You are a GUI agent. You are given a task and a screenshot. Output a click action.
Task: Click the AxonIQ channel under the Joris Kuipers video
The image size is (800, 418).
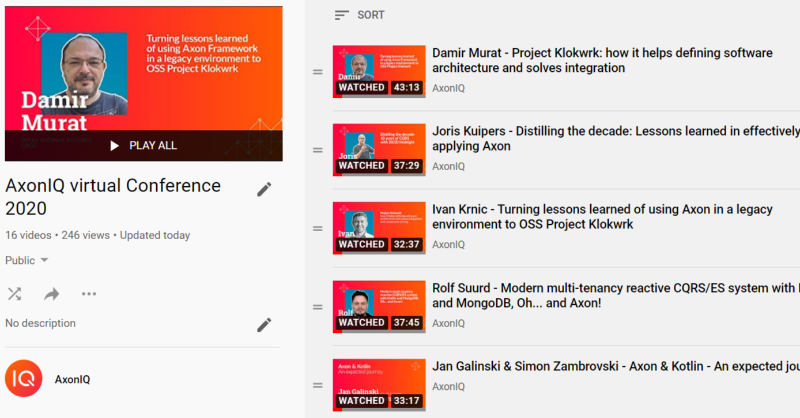tap(448, 166)
